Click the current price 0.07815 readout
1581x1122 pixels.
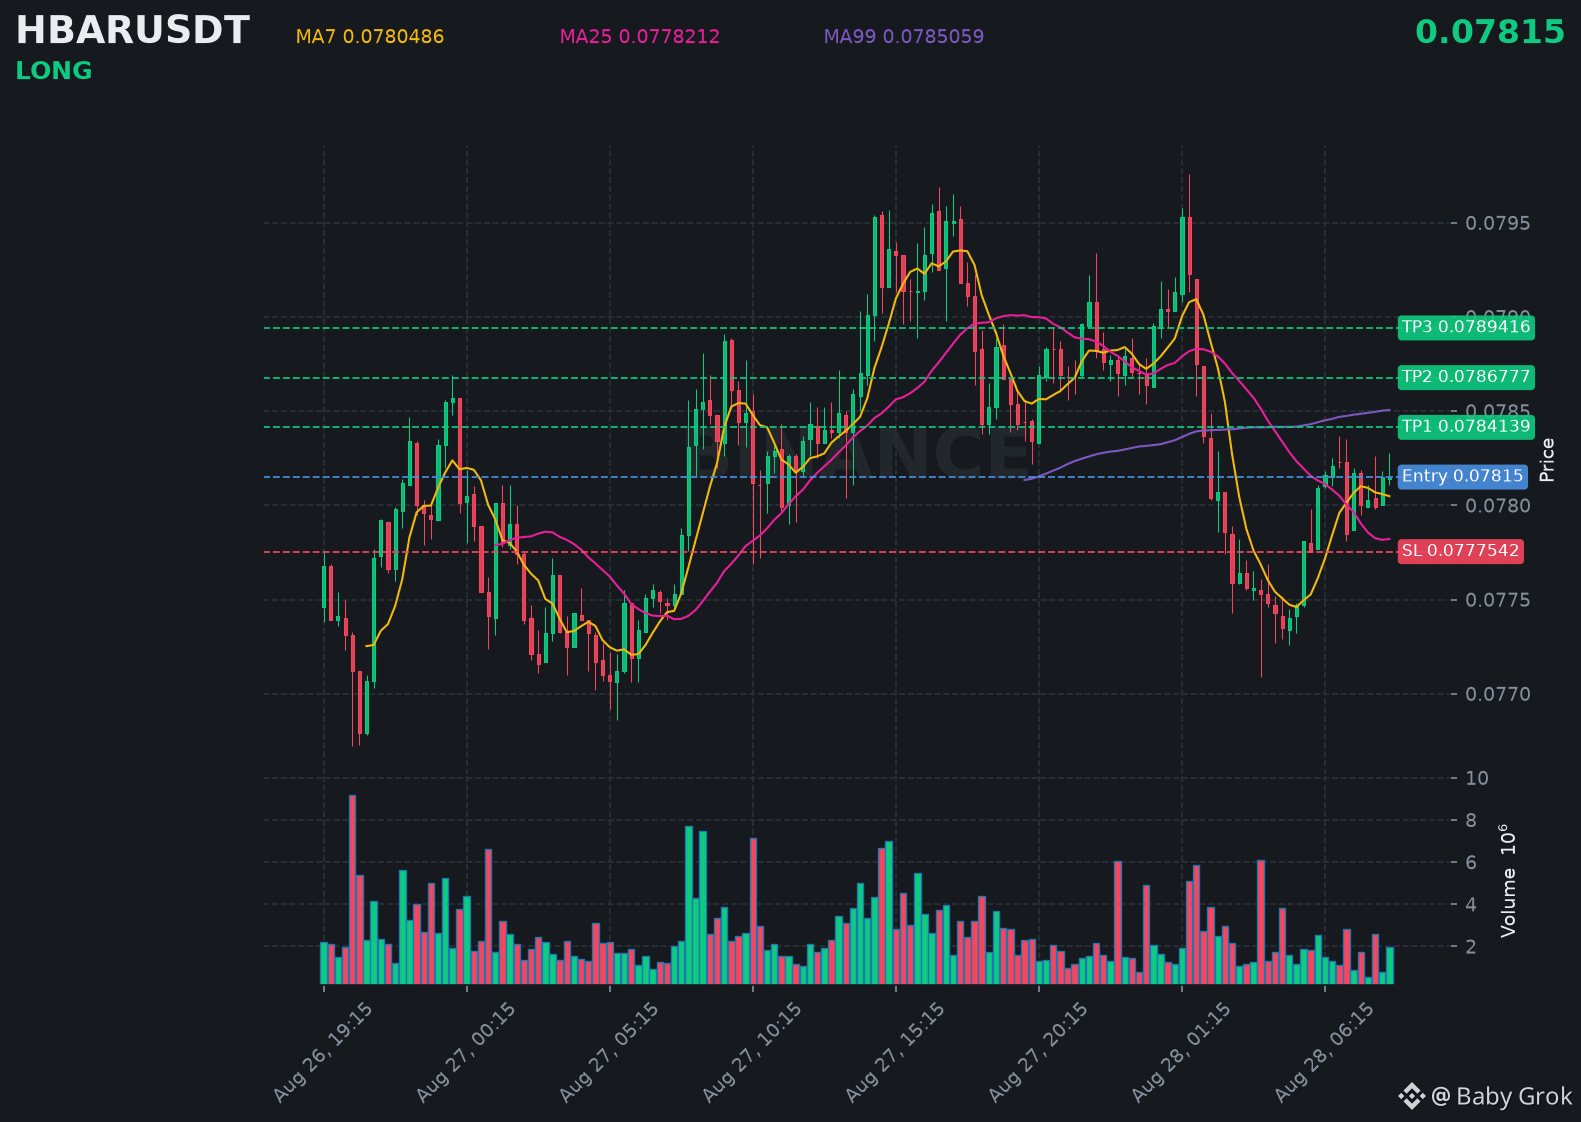pos(1490,32)
